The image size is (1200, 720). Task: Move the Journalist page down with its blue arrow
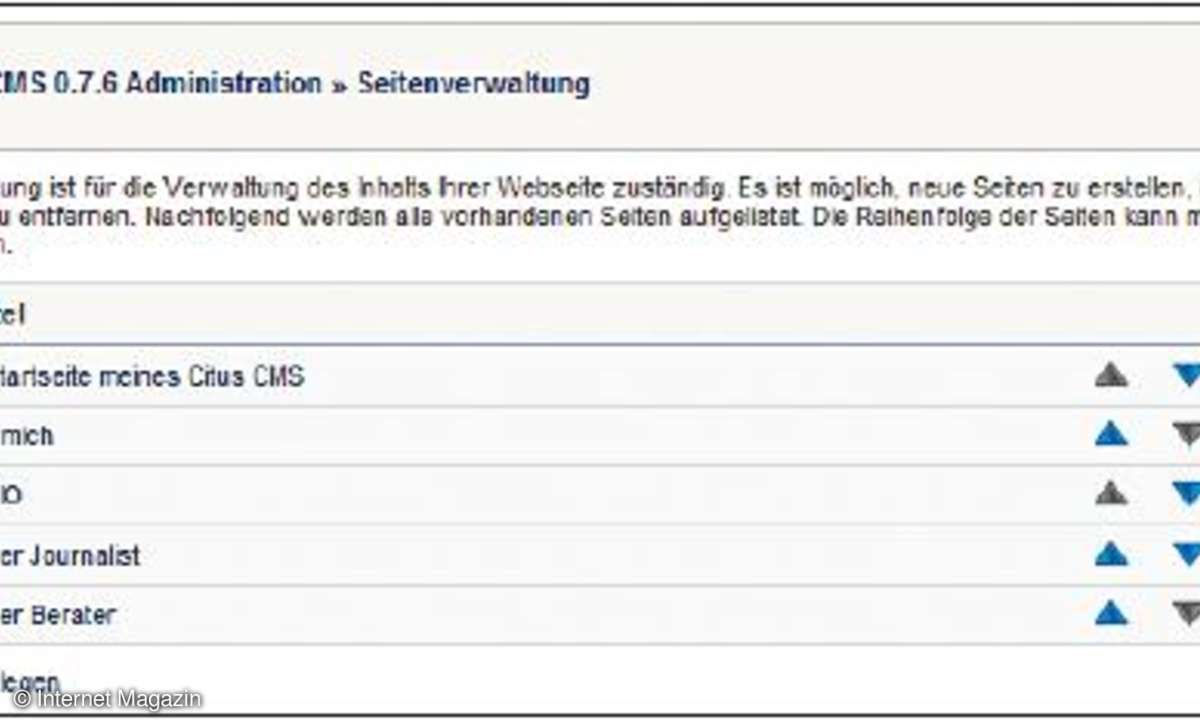[x=1186, y=554]
